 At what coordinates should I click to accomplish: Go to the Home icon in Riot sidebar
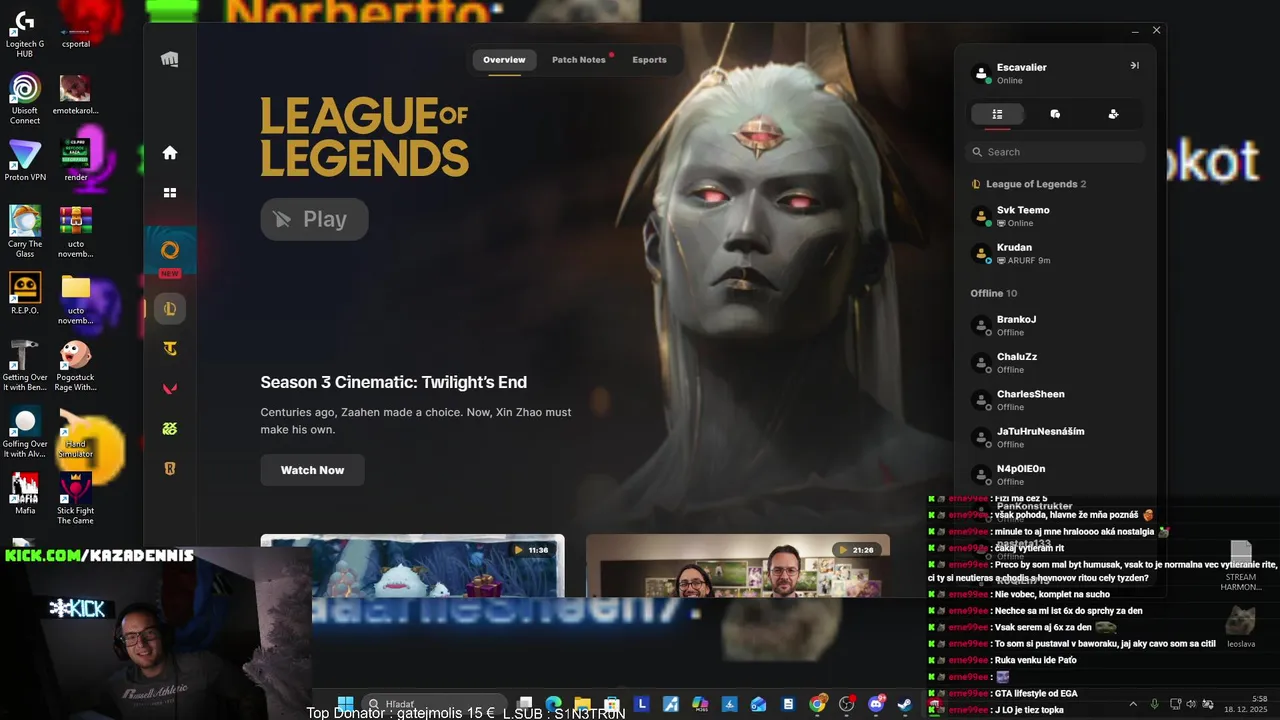pyautogui.click(x=170, y=152)
